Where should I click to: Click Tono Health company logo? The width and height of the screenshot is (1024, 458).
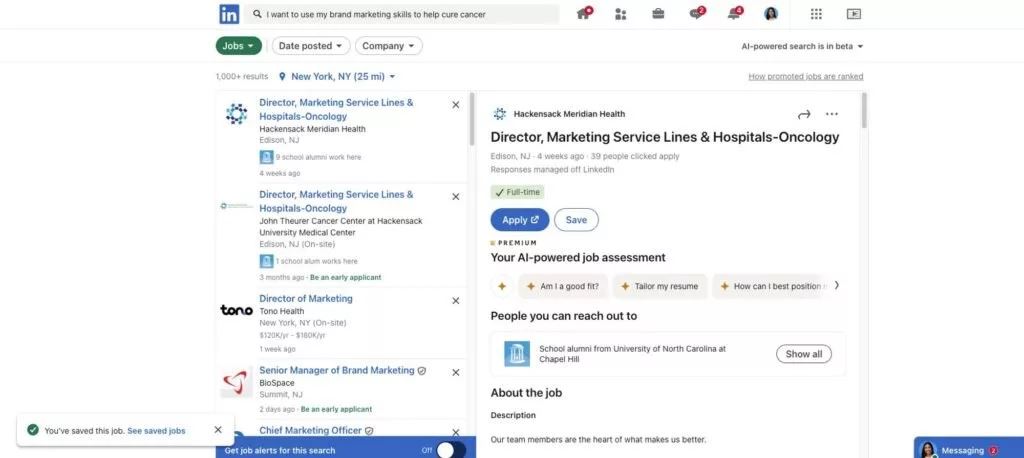coord(236,310)
